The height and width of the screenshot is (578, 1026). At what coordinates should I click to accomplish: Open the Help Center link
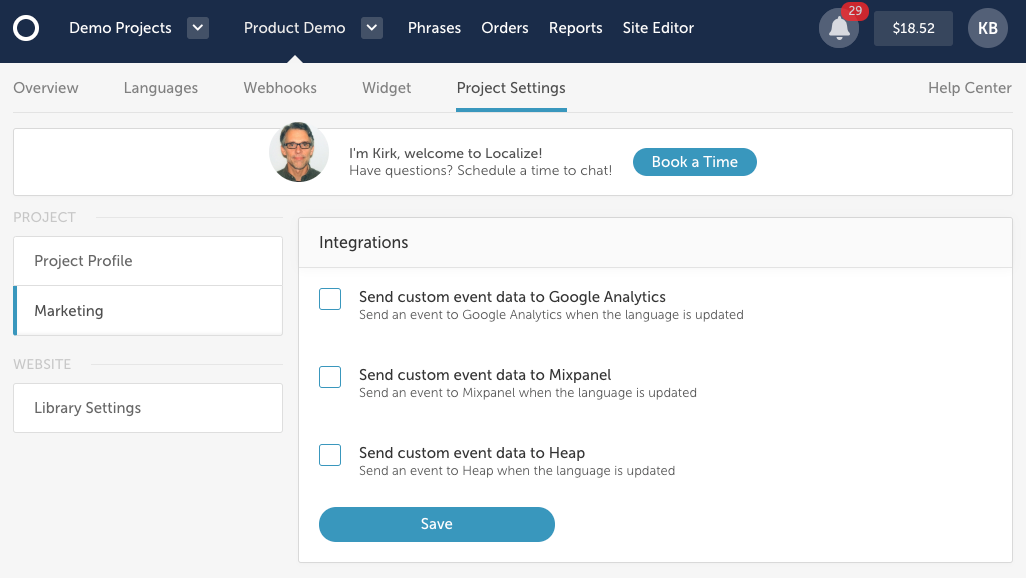pos(970,88)
